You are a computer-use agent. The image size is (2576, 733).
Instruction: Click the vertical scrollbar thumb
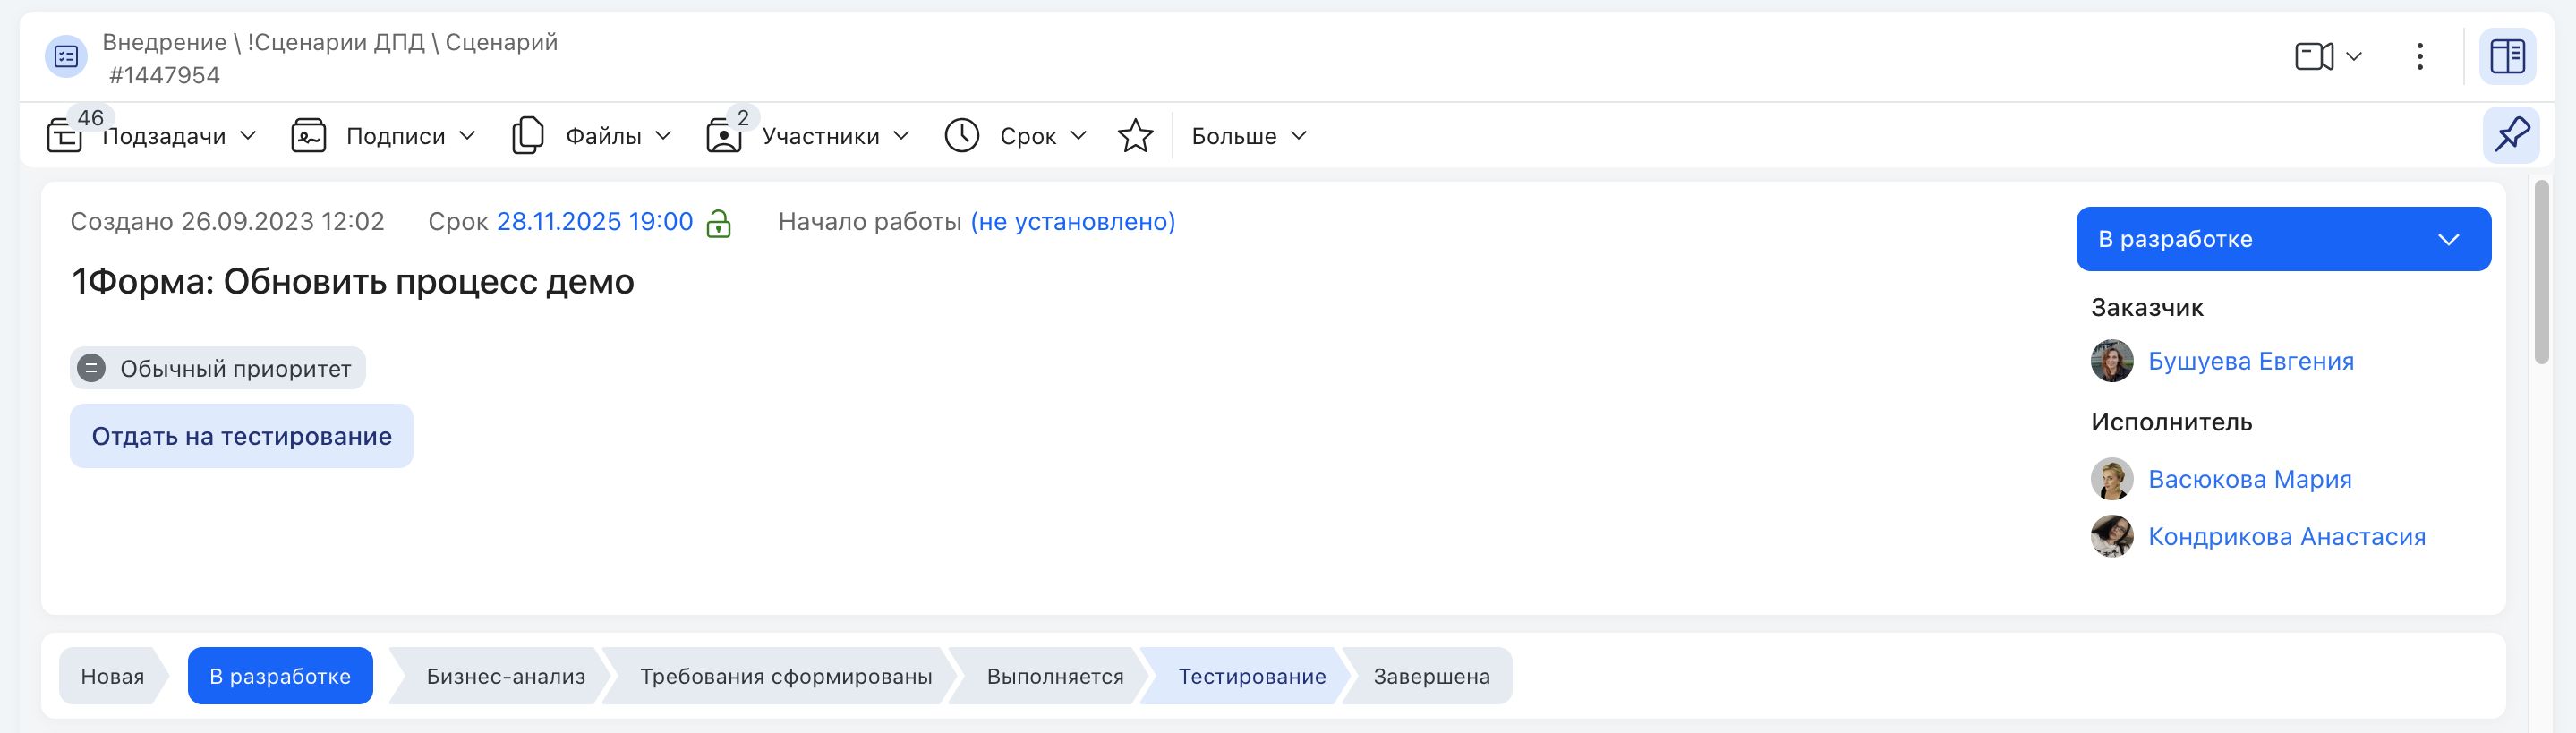tap(2541, 272)
